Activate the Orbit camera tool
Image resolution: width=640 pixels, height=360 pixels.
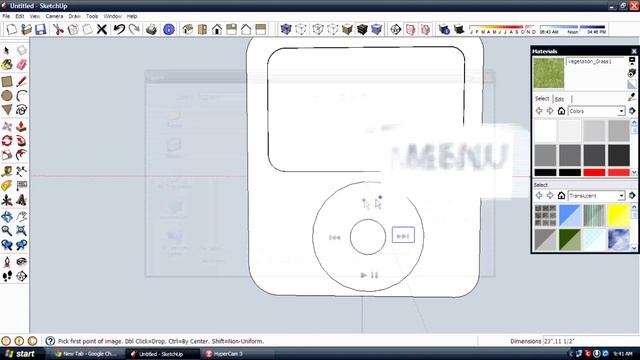point(7,216)
